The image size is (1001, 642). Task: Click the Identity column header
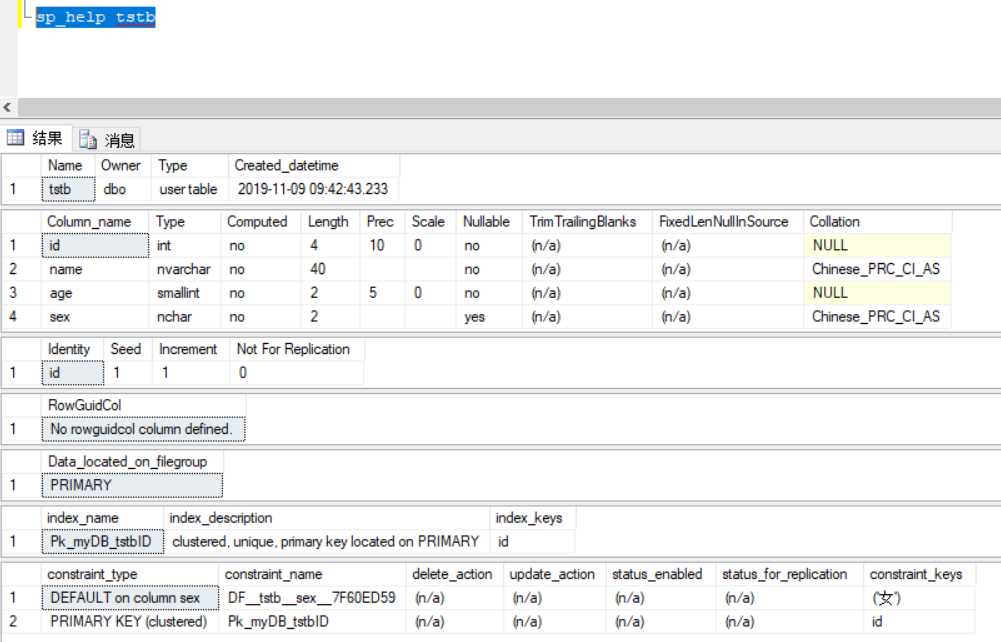tap(73, 350)
